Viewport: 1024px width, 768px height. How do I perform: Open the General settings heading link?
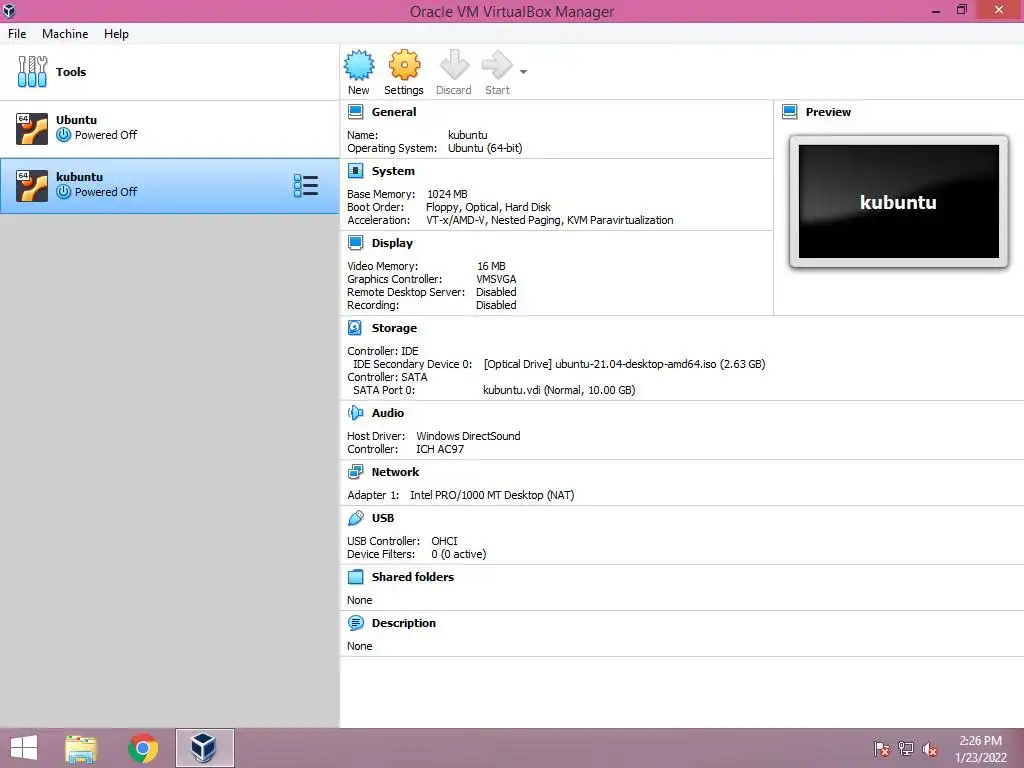(x=394, y=112)
